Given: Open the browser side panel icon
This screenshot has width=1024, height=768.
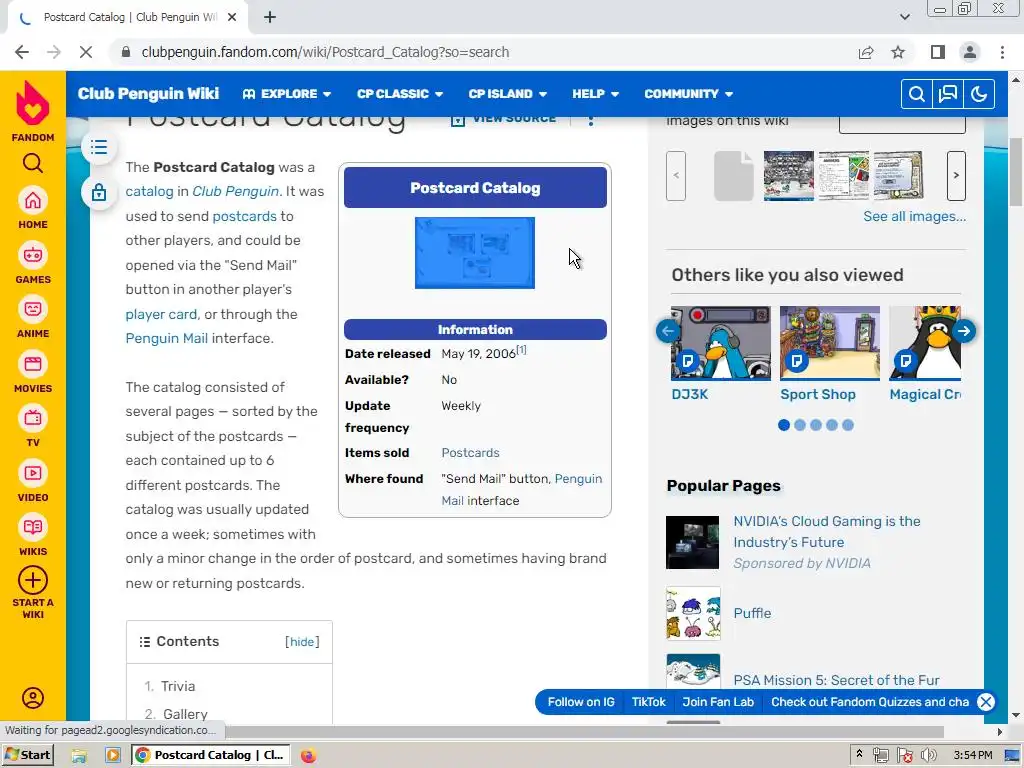Looking at the screenshot, I should (x=938, y=52).
